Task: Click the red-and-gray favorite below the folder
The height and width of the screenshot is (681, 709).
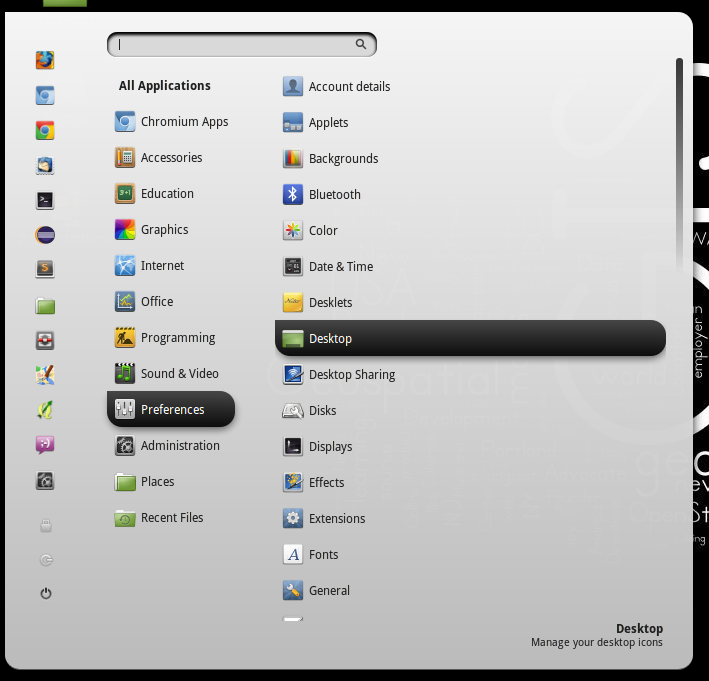Action: click(x=45, y=340)
